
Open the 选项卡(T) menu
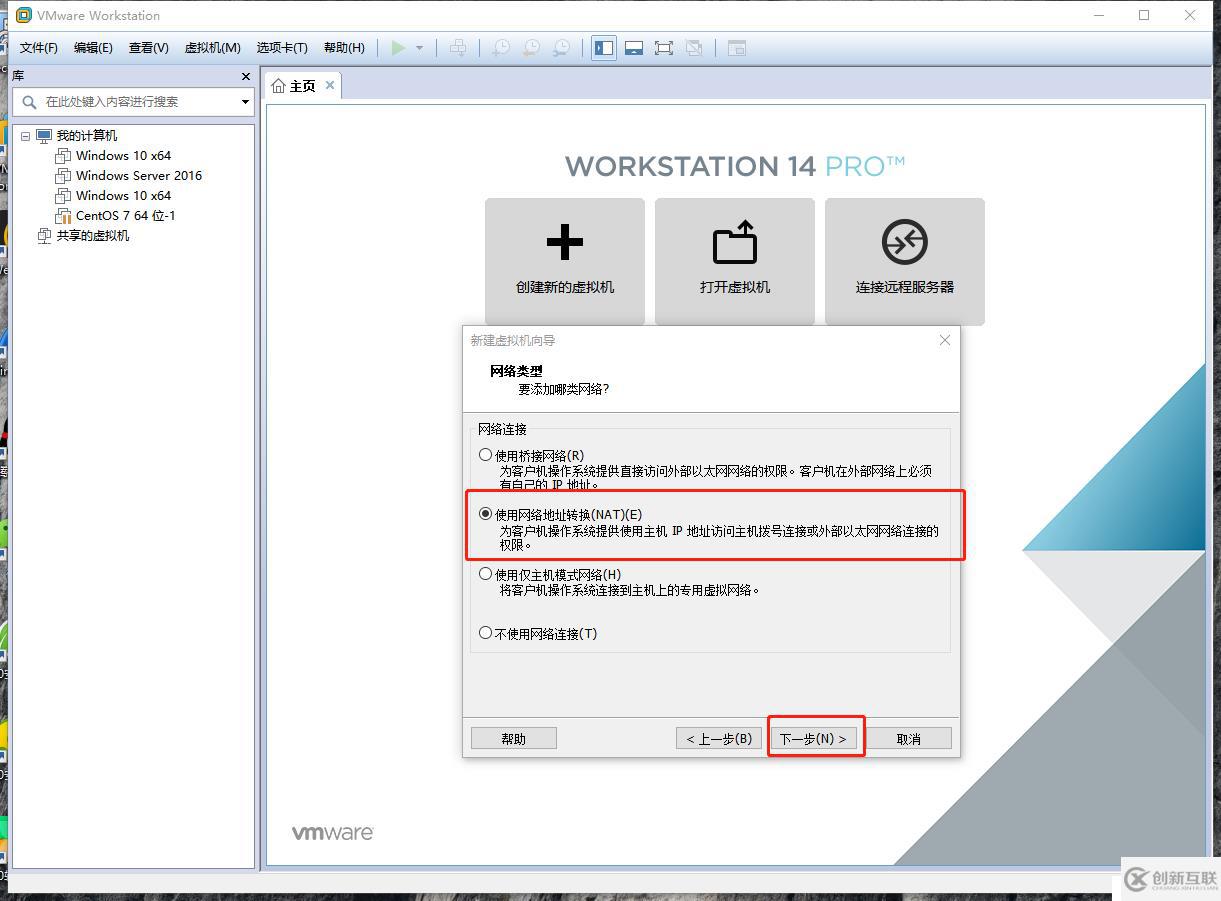(x=282, y=48)
